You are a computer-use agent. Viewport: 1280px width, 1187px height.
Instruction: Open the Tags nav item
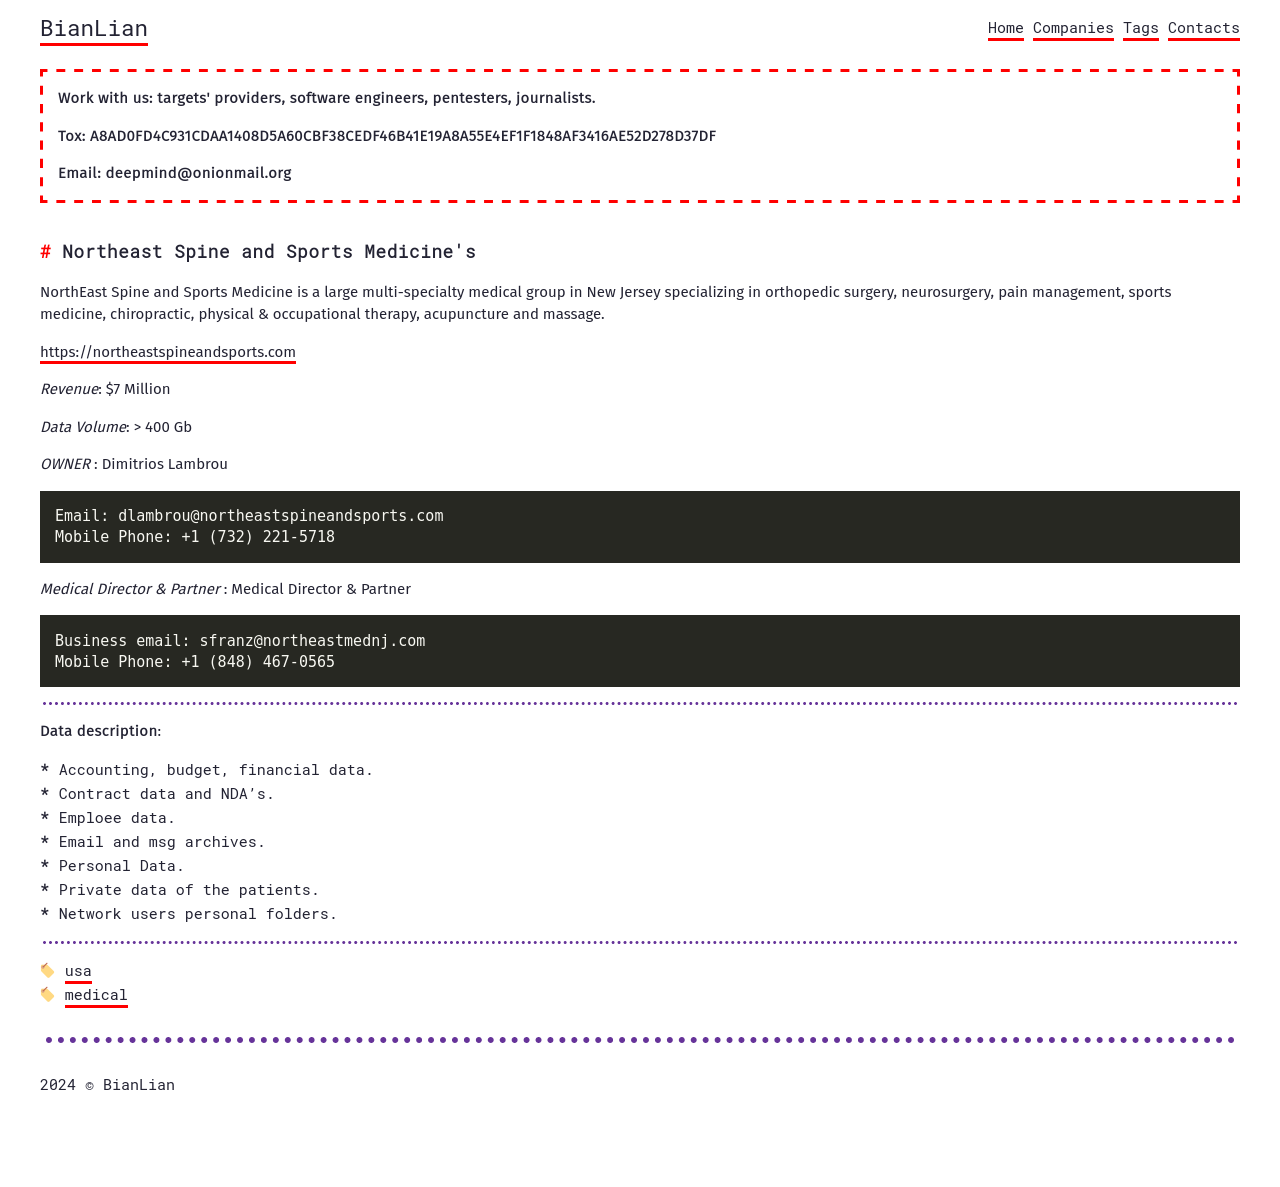click(x=1140, y=28)
